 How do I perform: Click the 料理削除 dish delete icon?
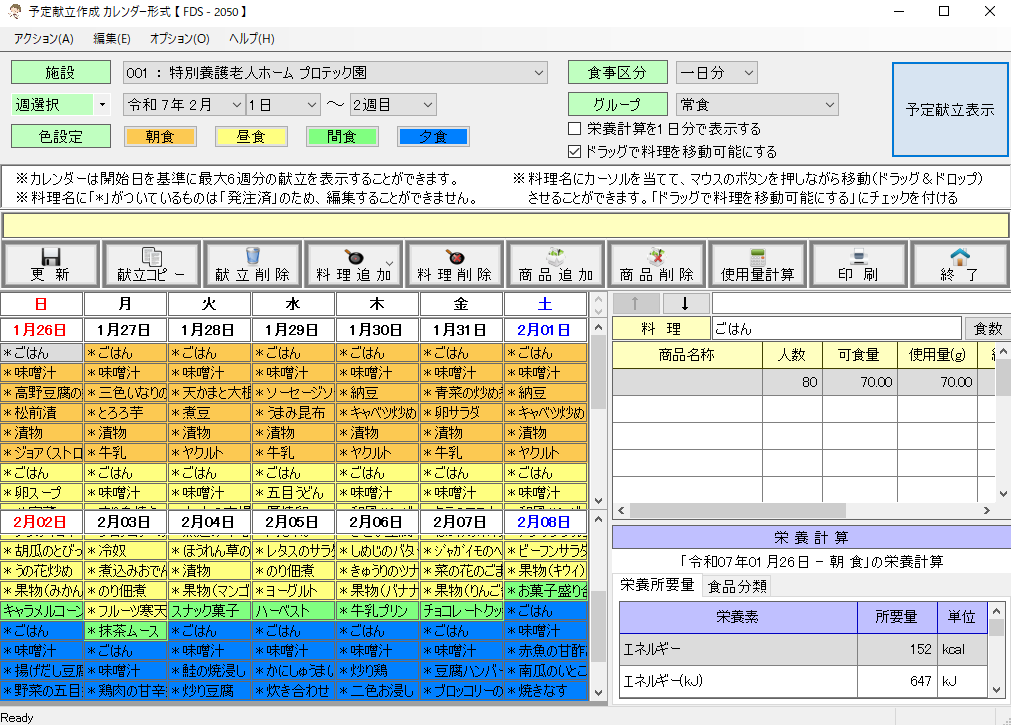pos(453,263)
